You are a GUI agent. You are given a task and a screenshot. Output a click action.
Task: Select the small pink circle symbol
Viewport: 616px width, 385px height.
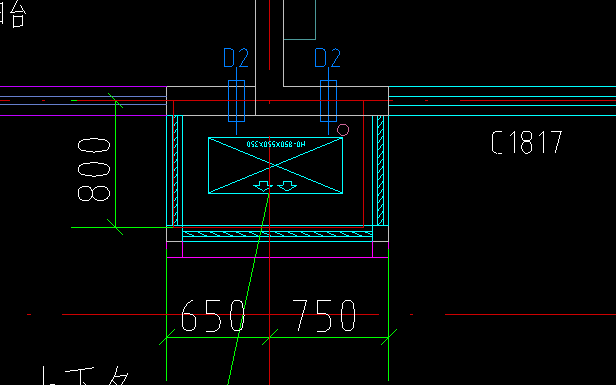point(343,130)
